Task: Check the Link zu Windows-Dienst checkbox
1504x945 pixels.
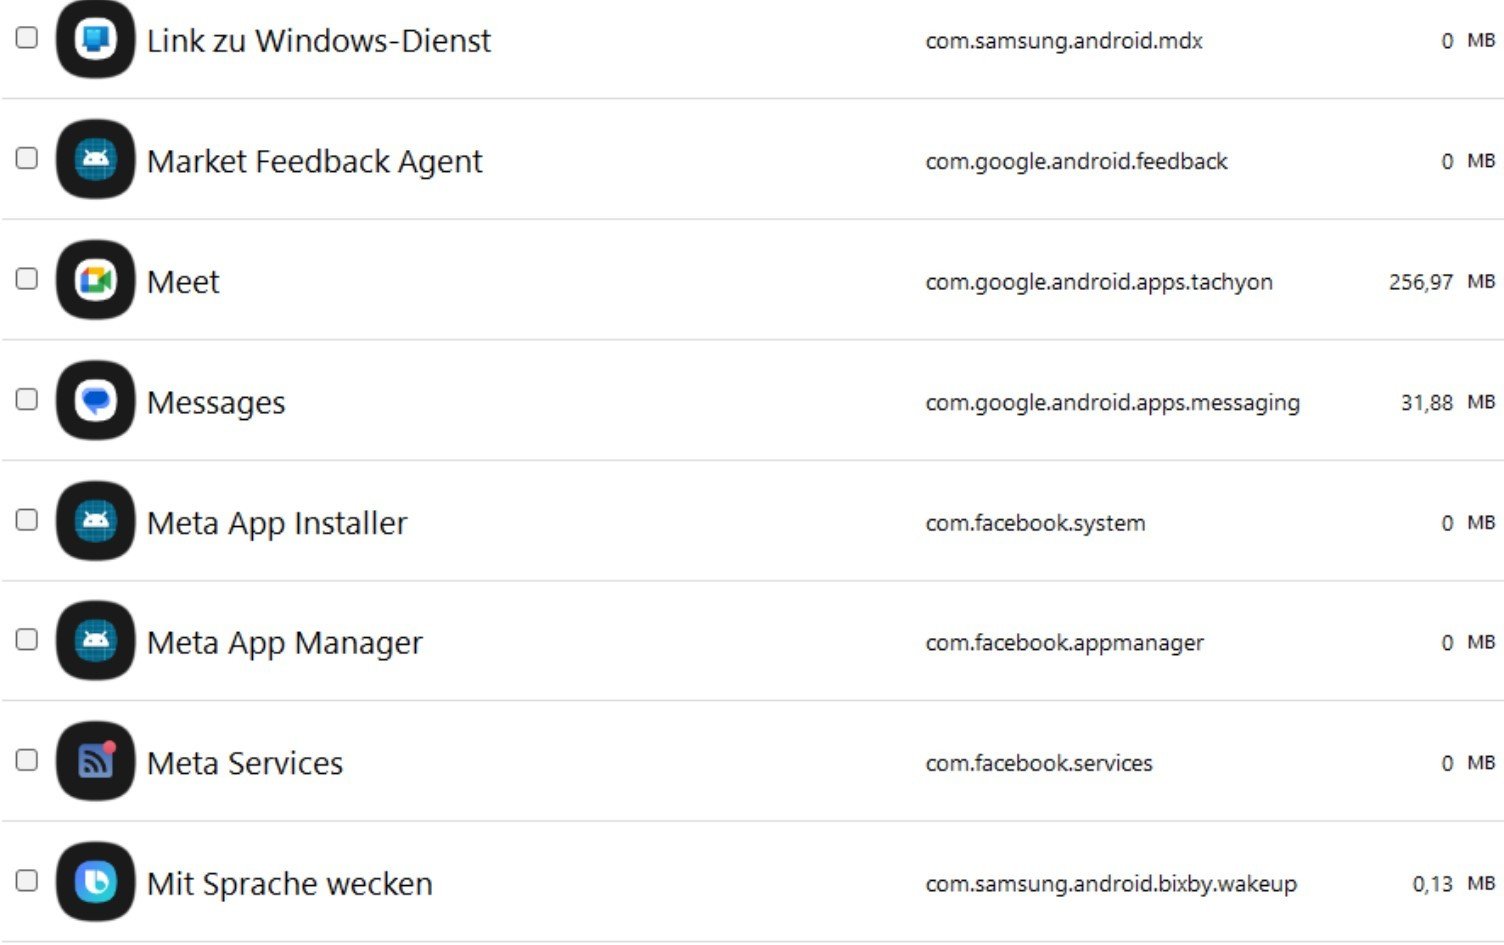Action: pos(27,38)
